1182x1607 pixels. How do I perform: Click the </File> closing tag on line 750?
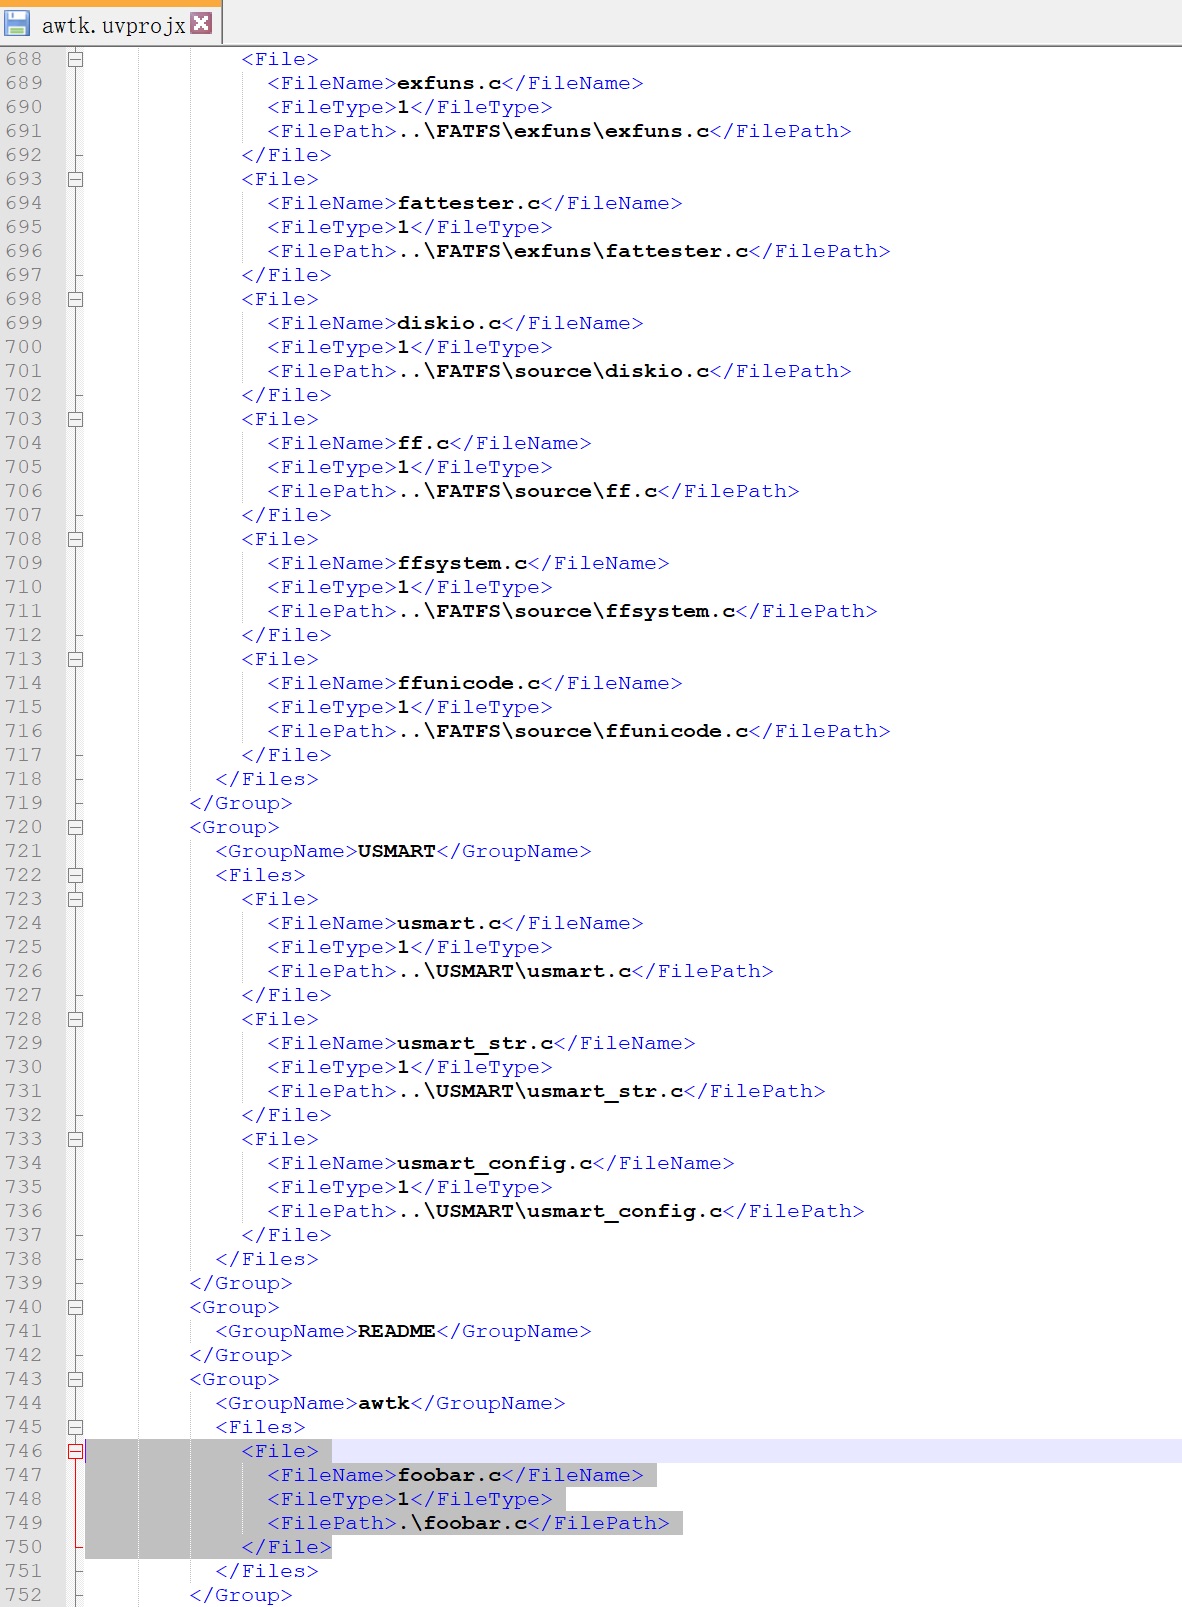tap(286, 1547)
